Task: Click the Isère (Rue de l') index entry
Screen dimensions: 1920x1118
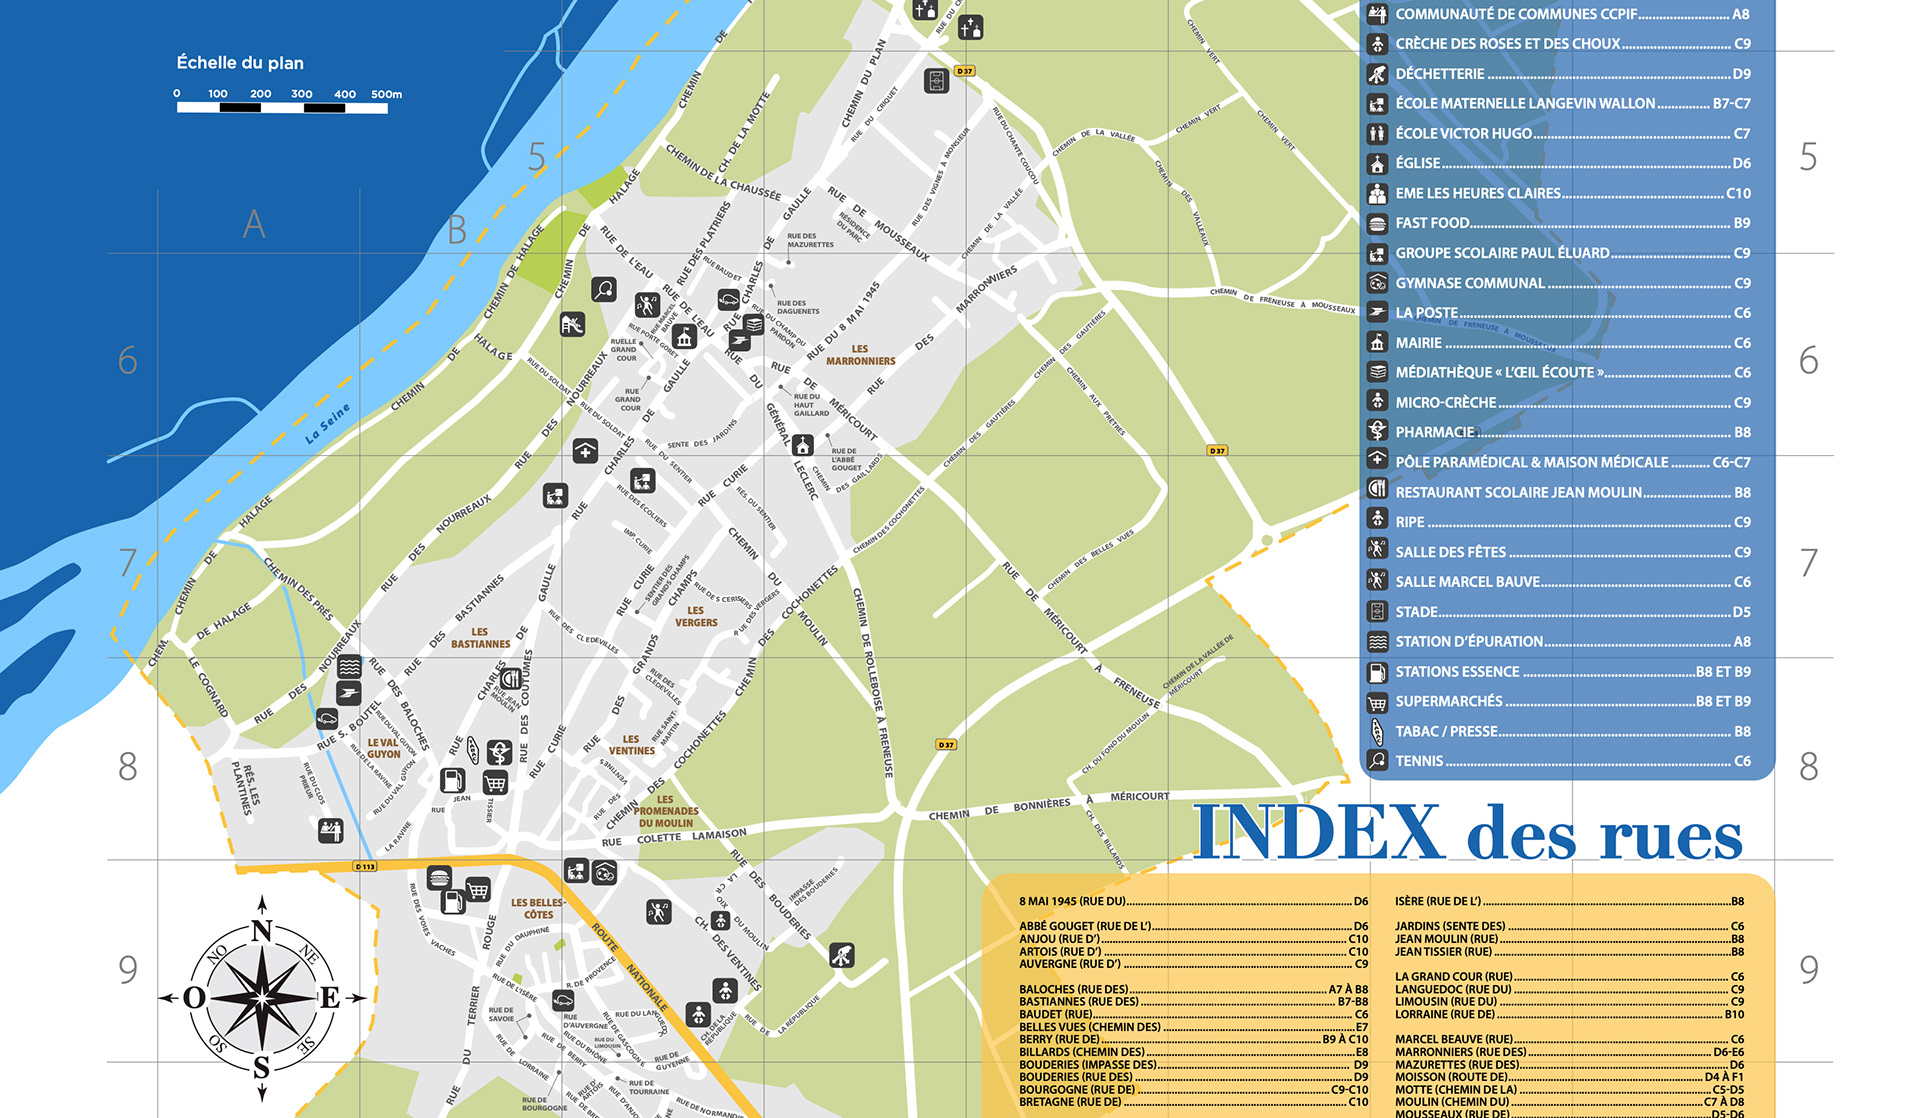Action: (x=1438, y=901)
